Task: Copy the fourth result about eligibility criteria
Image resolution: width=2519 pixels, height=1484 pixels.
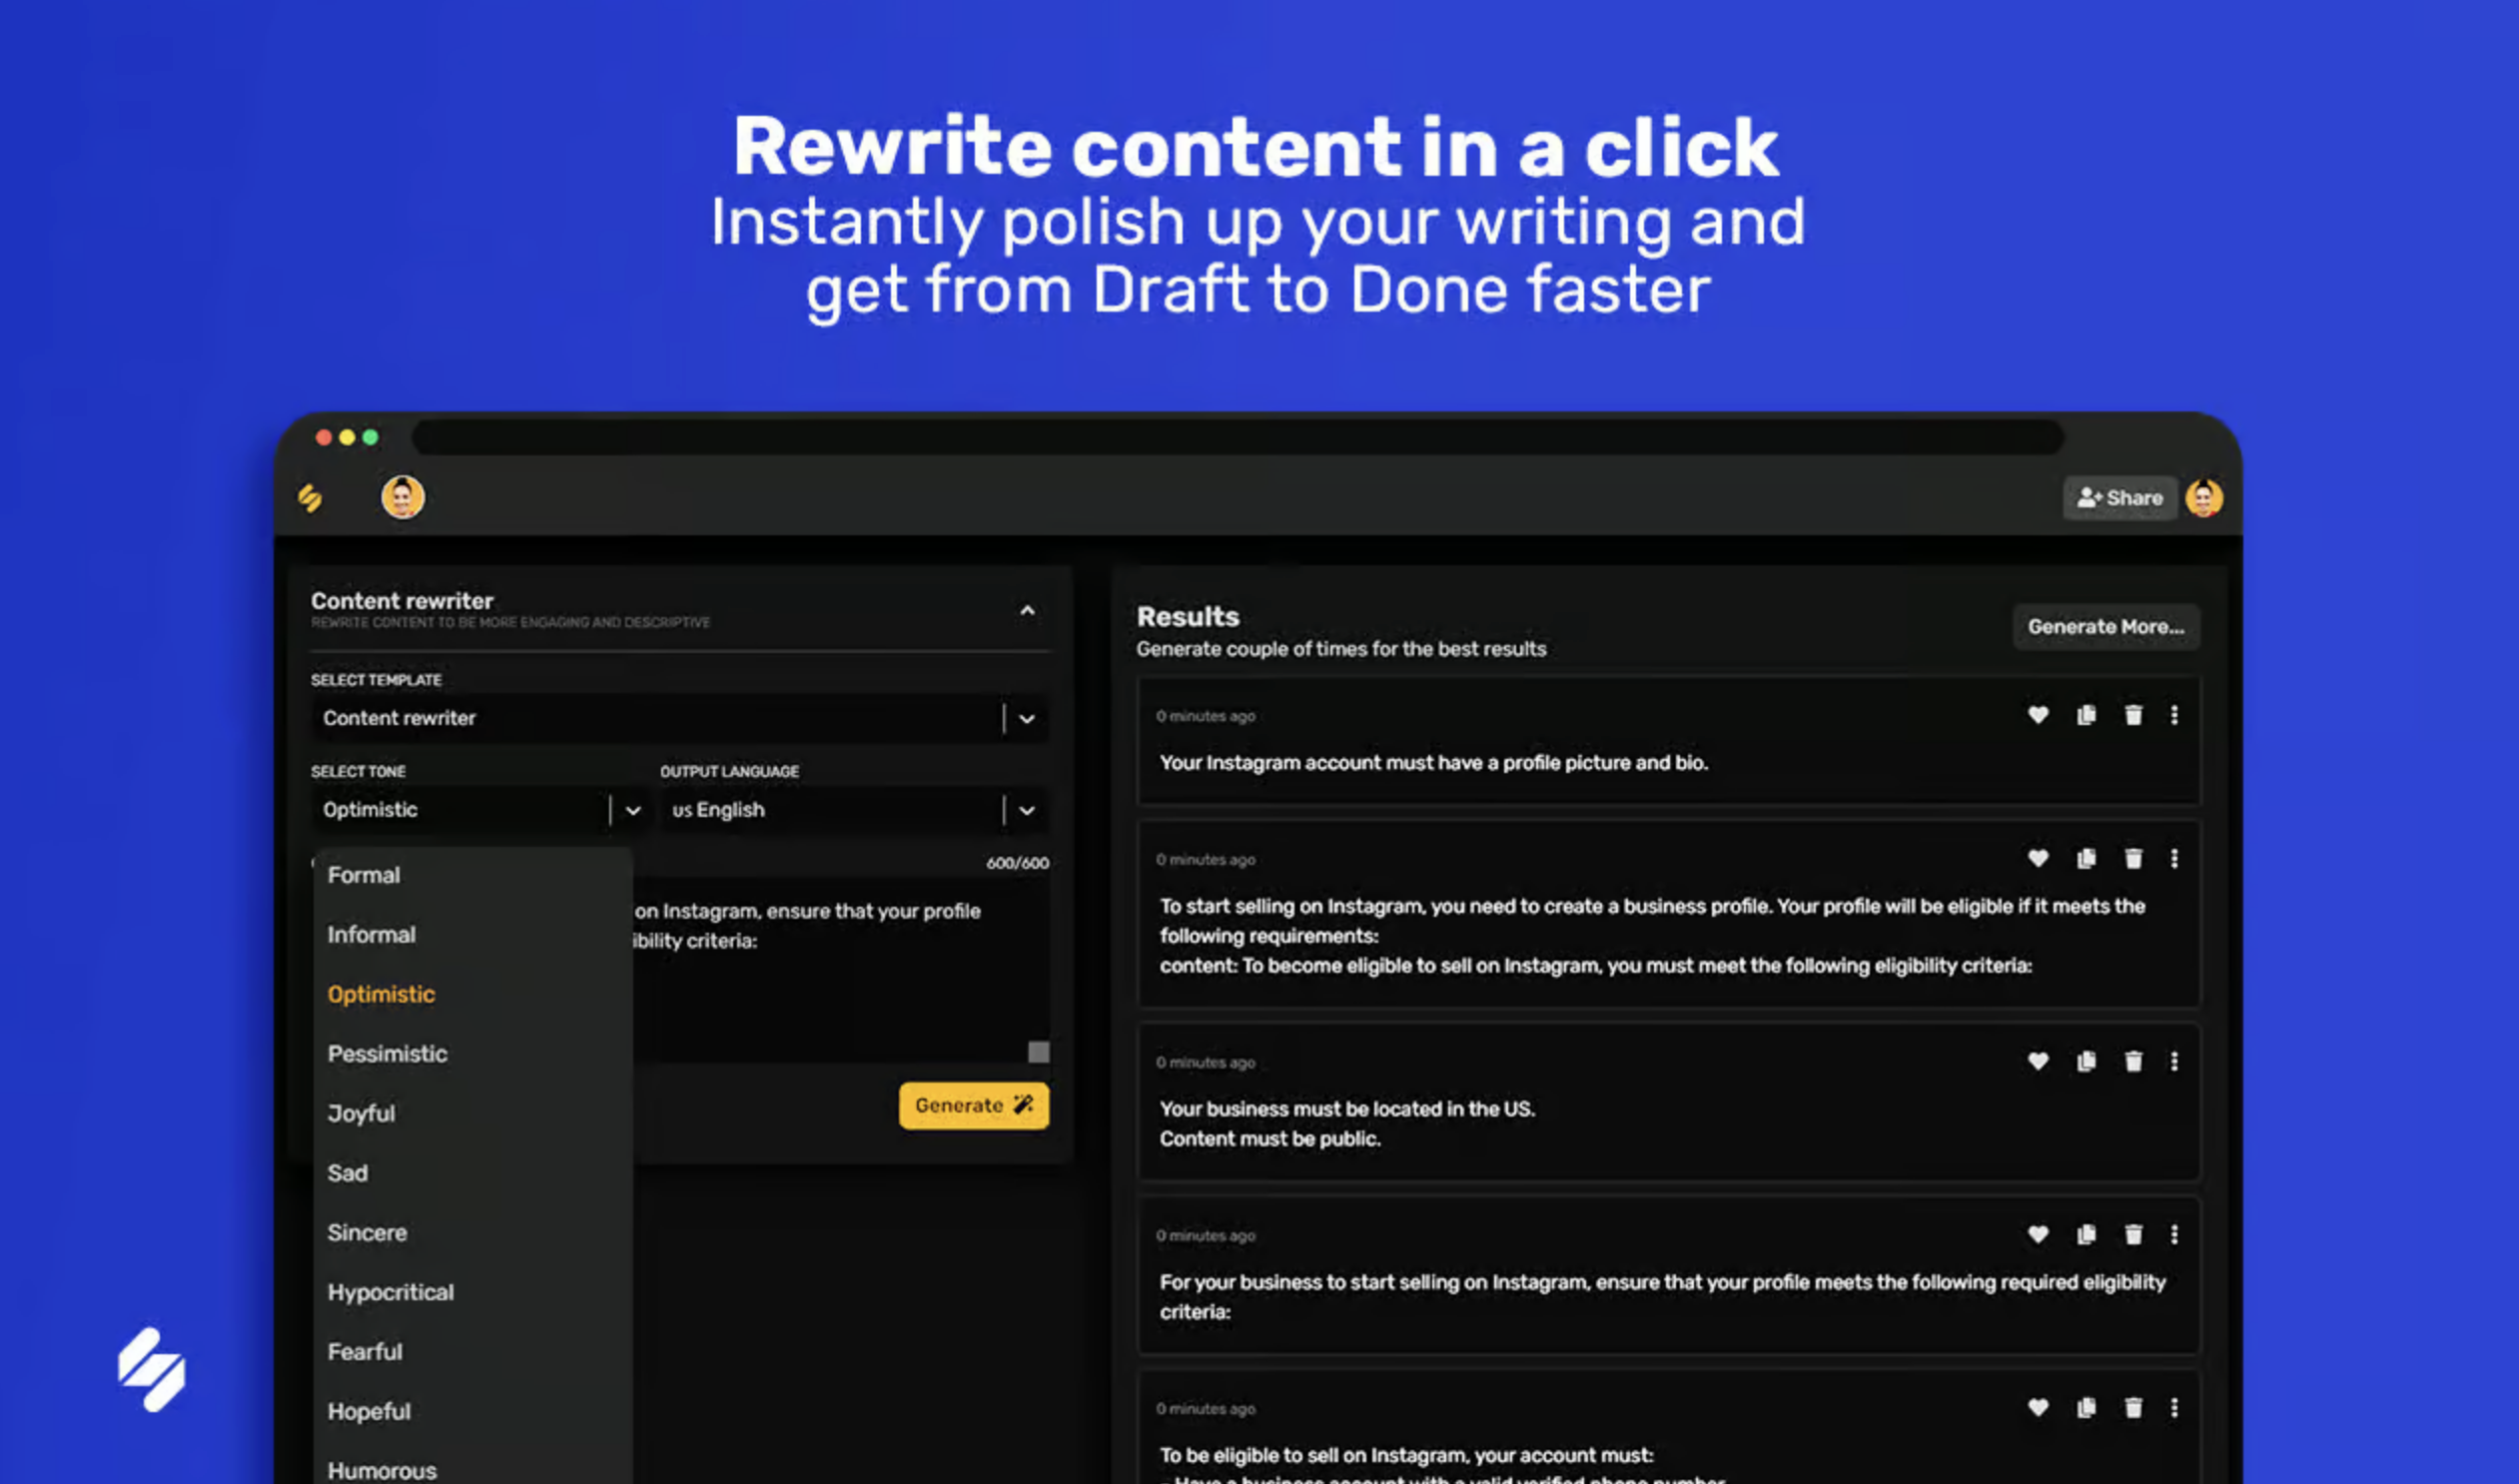Action: (2086, 1234)
